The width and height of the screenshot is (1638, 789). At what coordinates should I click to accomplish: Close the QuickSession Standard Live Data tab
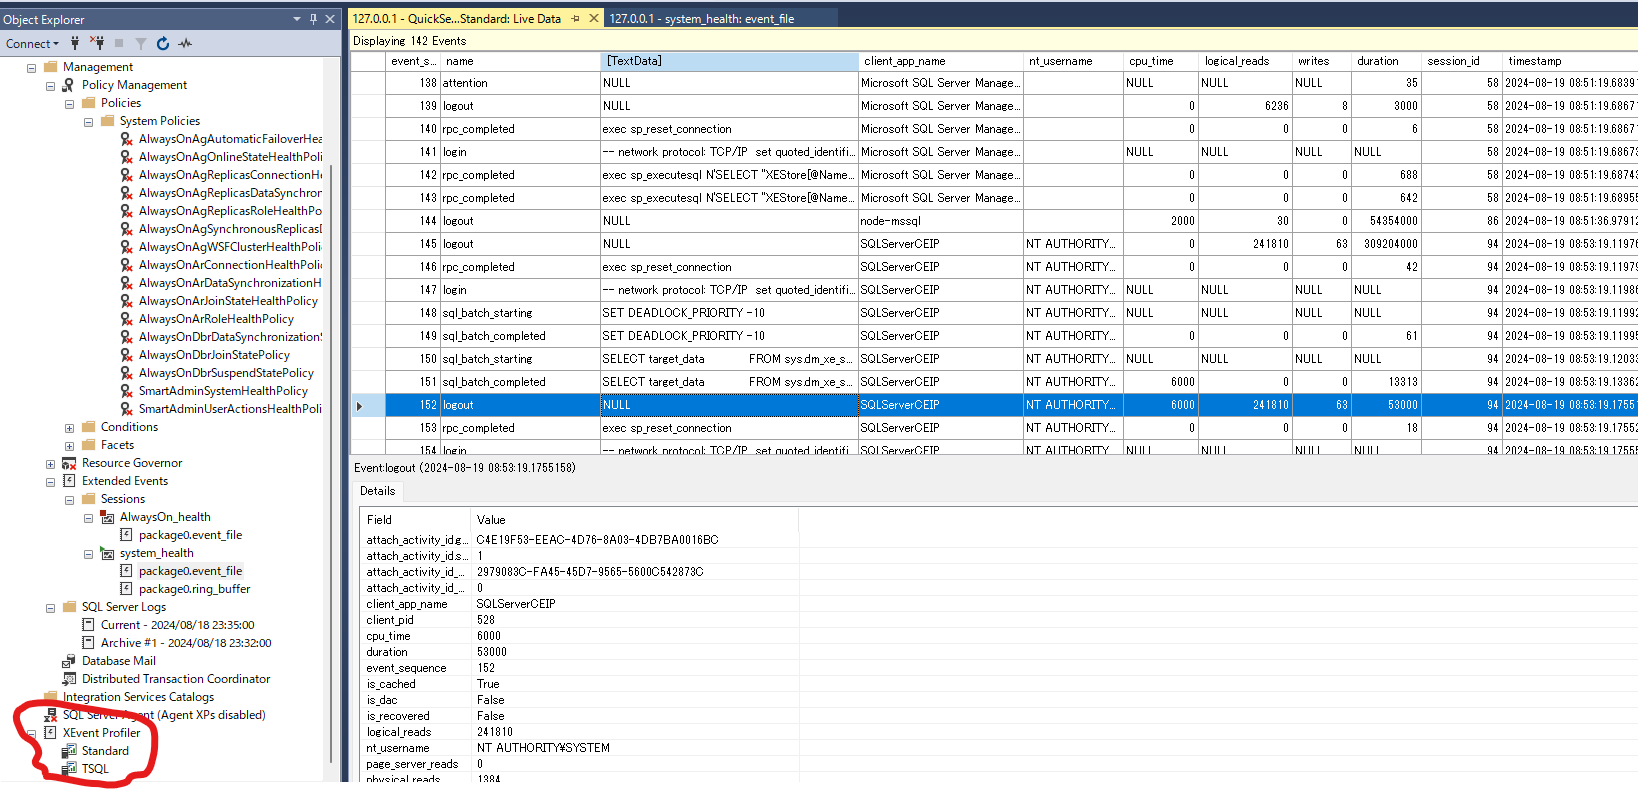click(594, 18)
